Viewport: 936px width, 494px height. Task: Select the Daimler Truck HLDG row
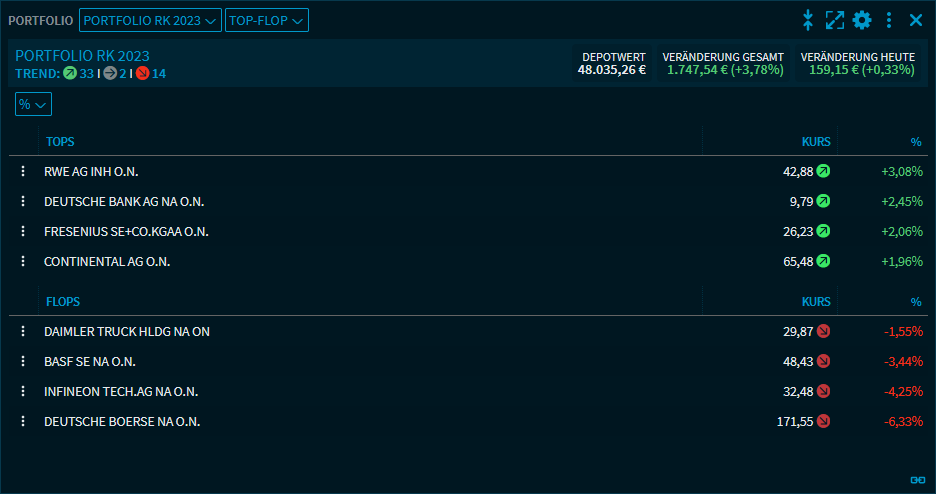coord(127,332)
